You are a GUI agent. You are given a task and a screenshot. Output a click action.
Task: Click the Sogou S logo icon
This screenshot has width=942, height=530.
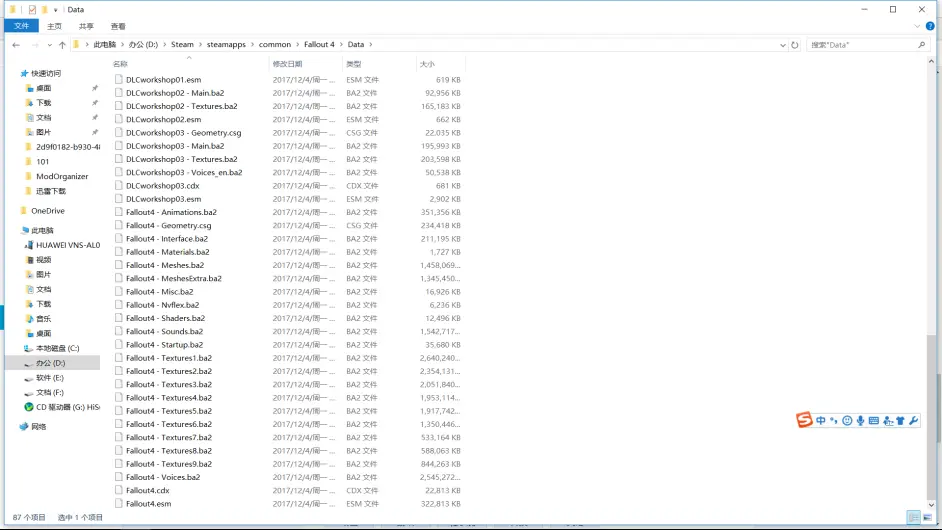(804, 419)
